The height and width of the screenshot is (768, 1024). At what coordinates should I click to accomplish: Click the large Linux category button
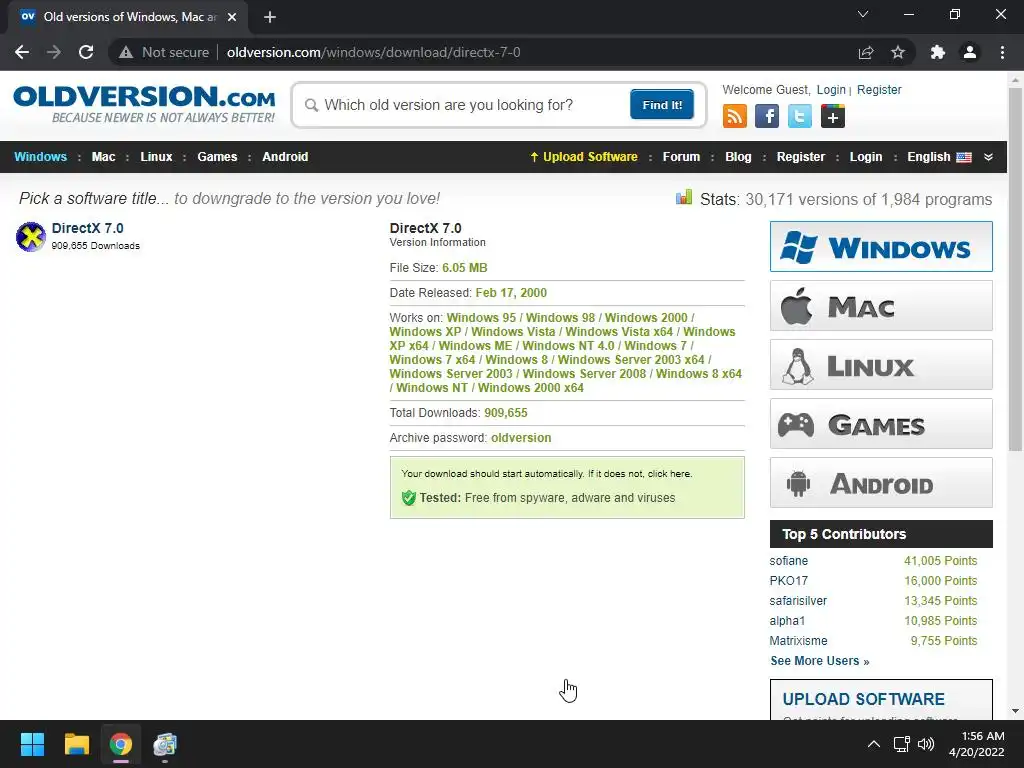(881, 365)
